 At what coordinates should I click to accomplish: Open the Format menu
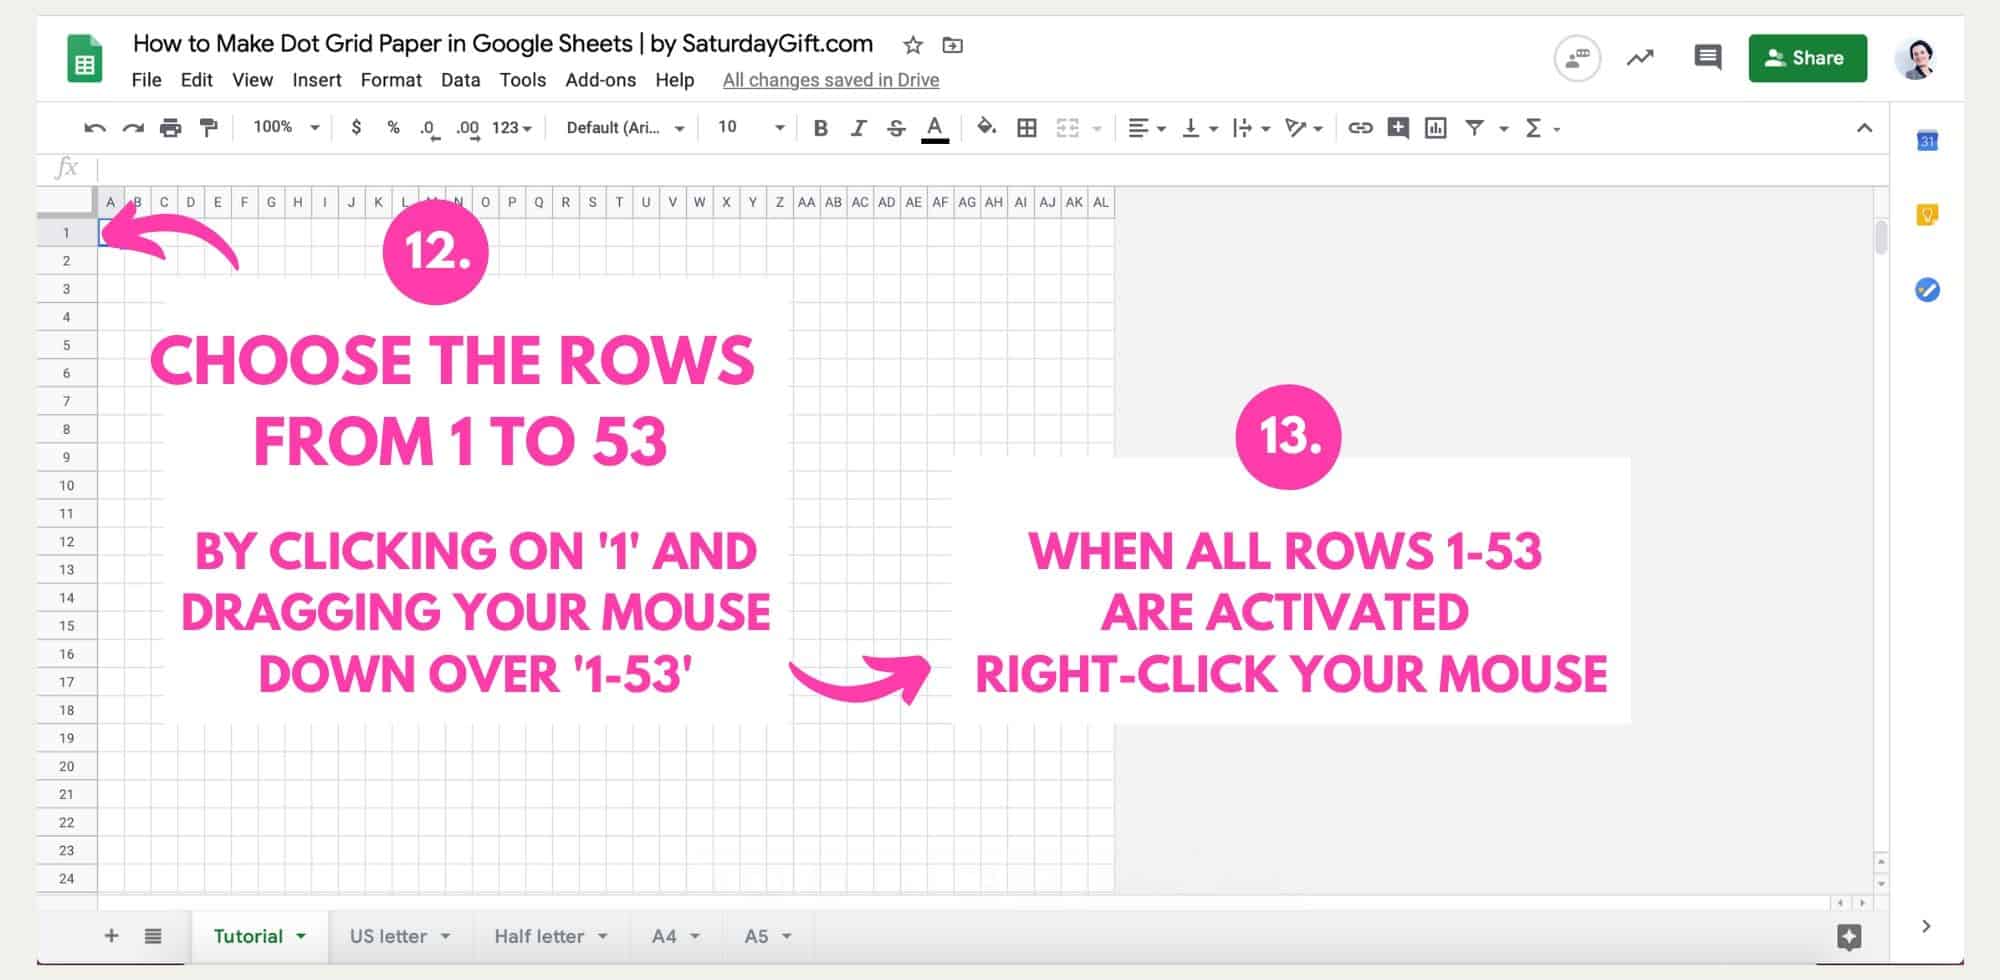[x=391, y=80]
